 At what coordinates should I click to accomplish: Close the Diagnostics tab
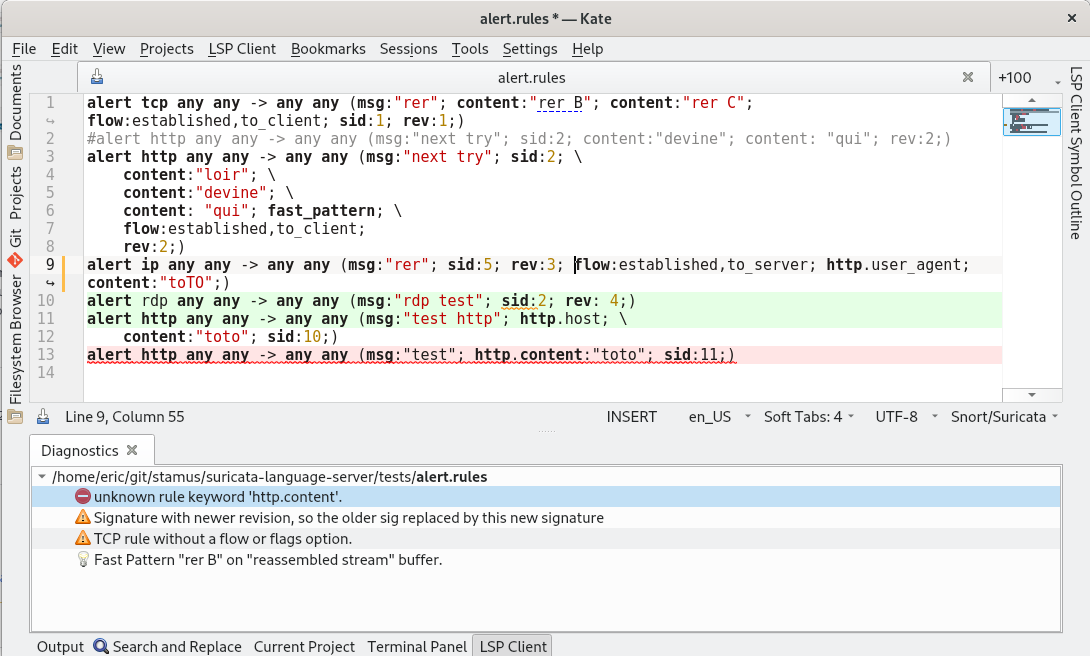tap(132, 450)
